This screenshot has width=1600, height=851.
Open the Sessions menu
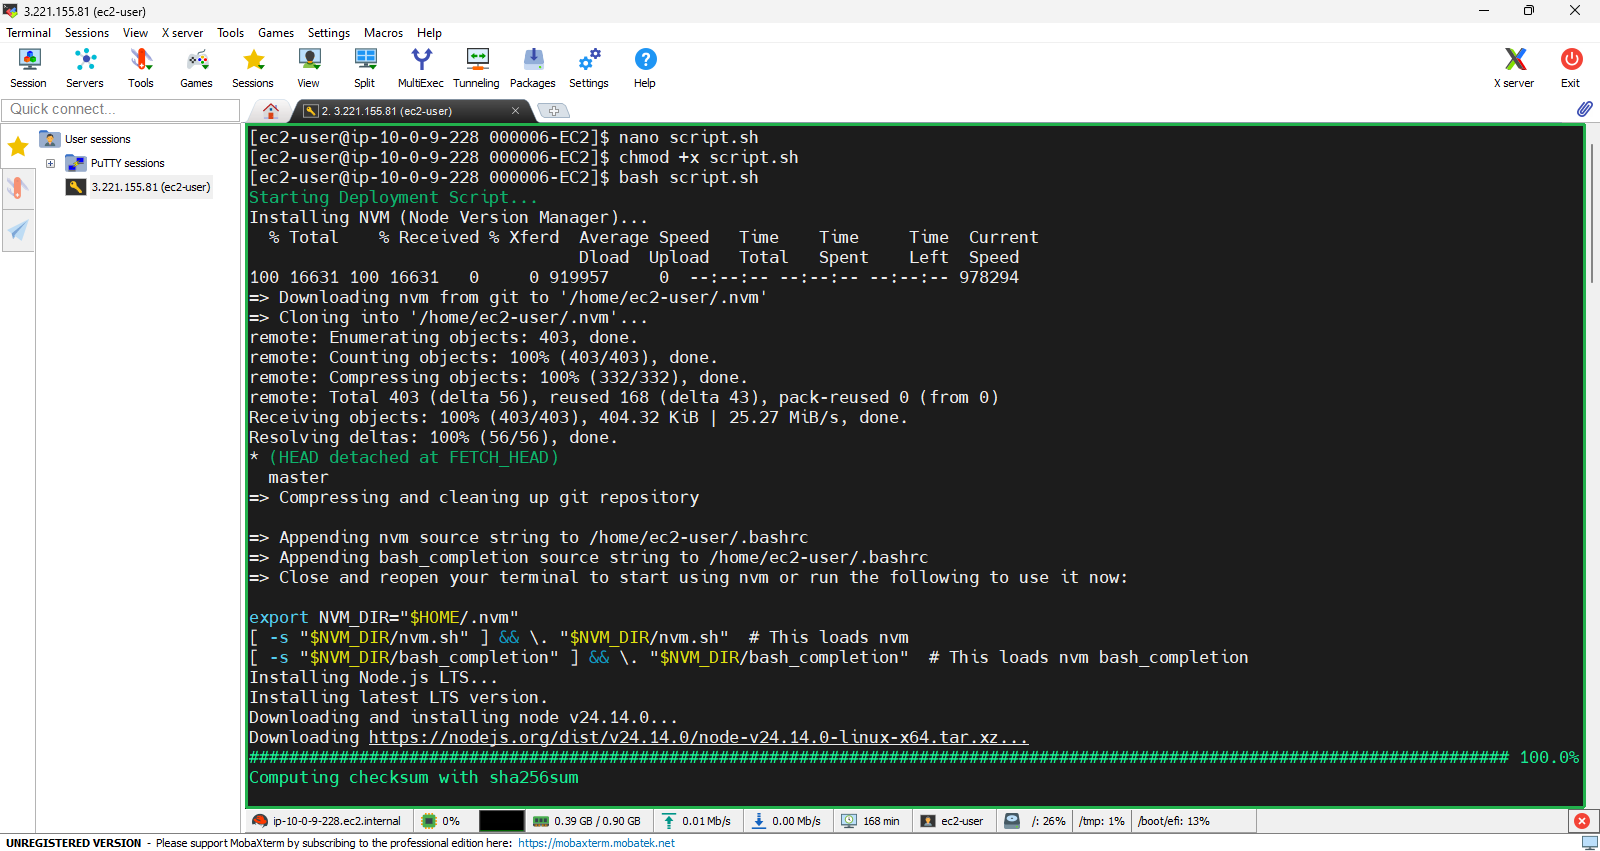87,33
